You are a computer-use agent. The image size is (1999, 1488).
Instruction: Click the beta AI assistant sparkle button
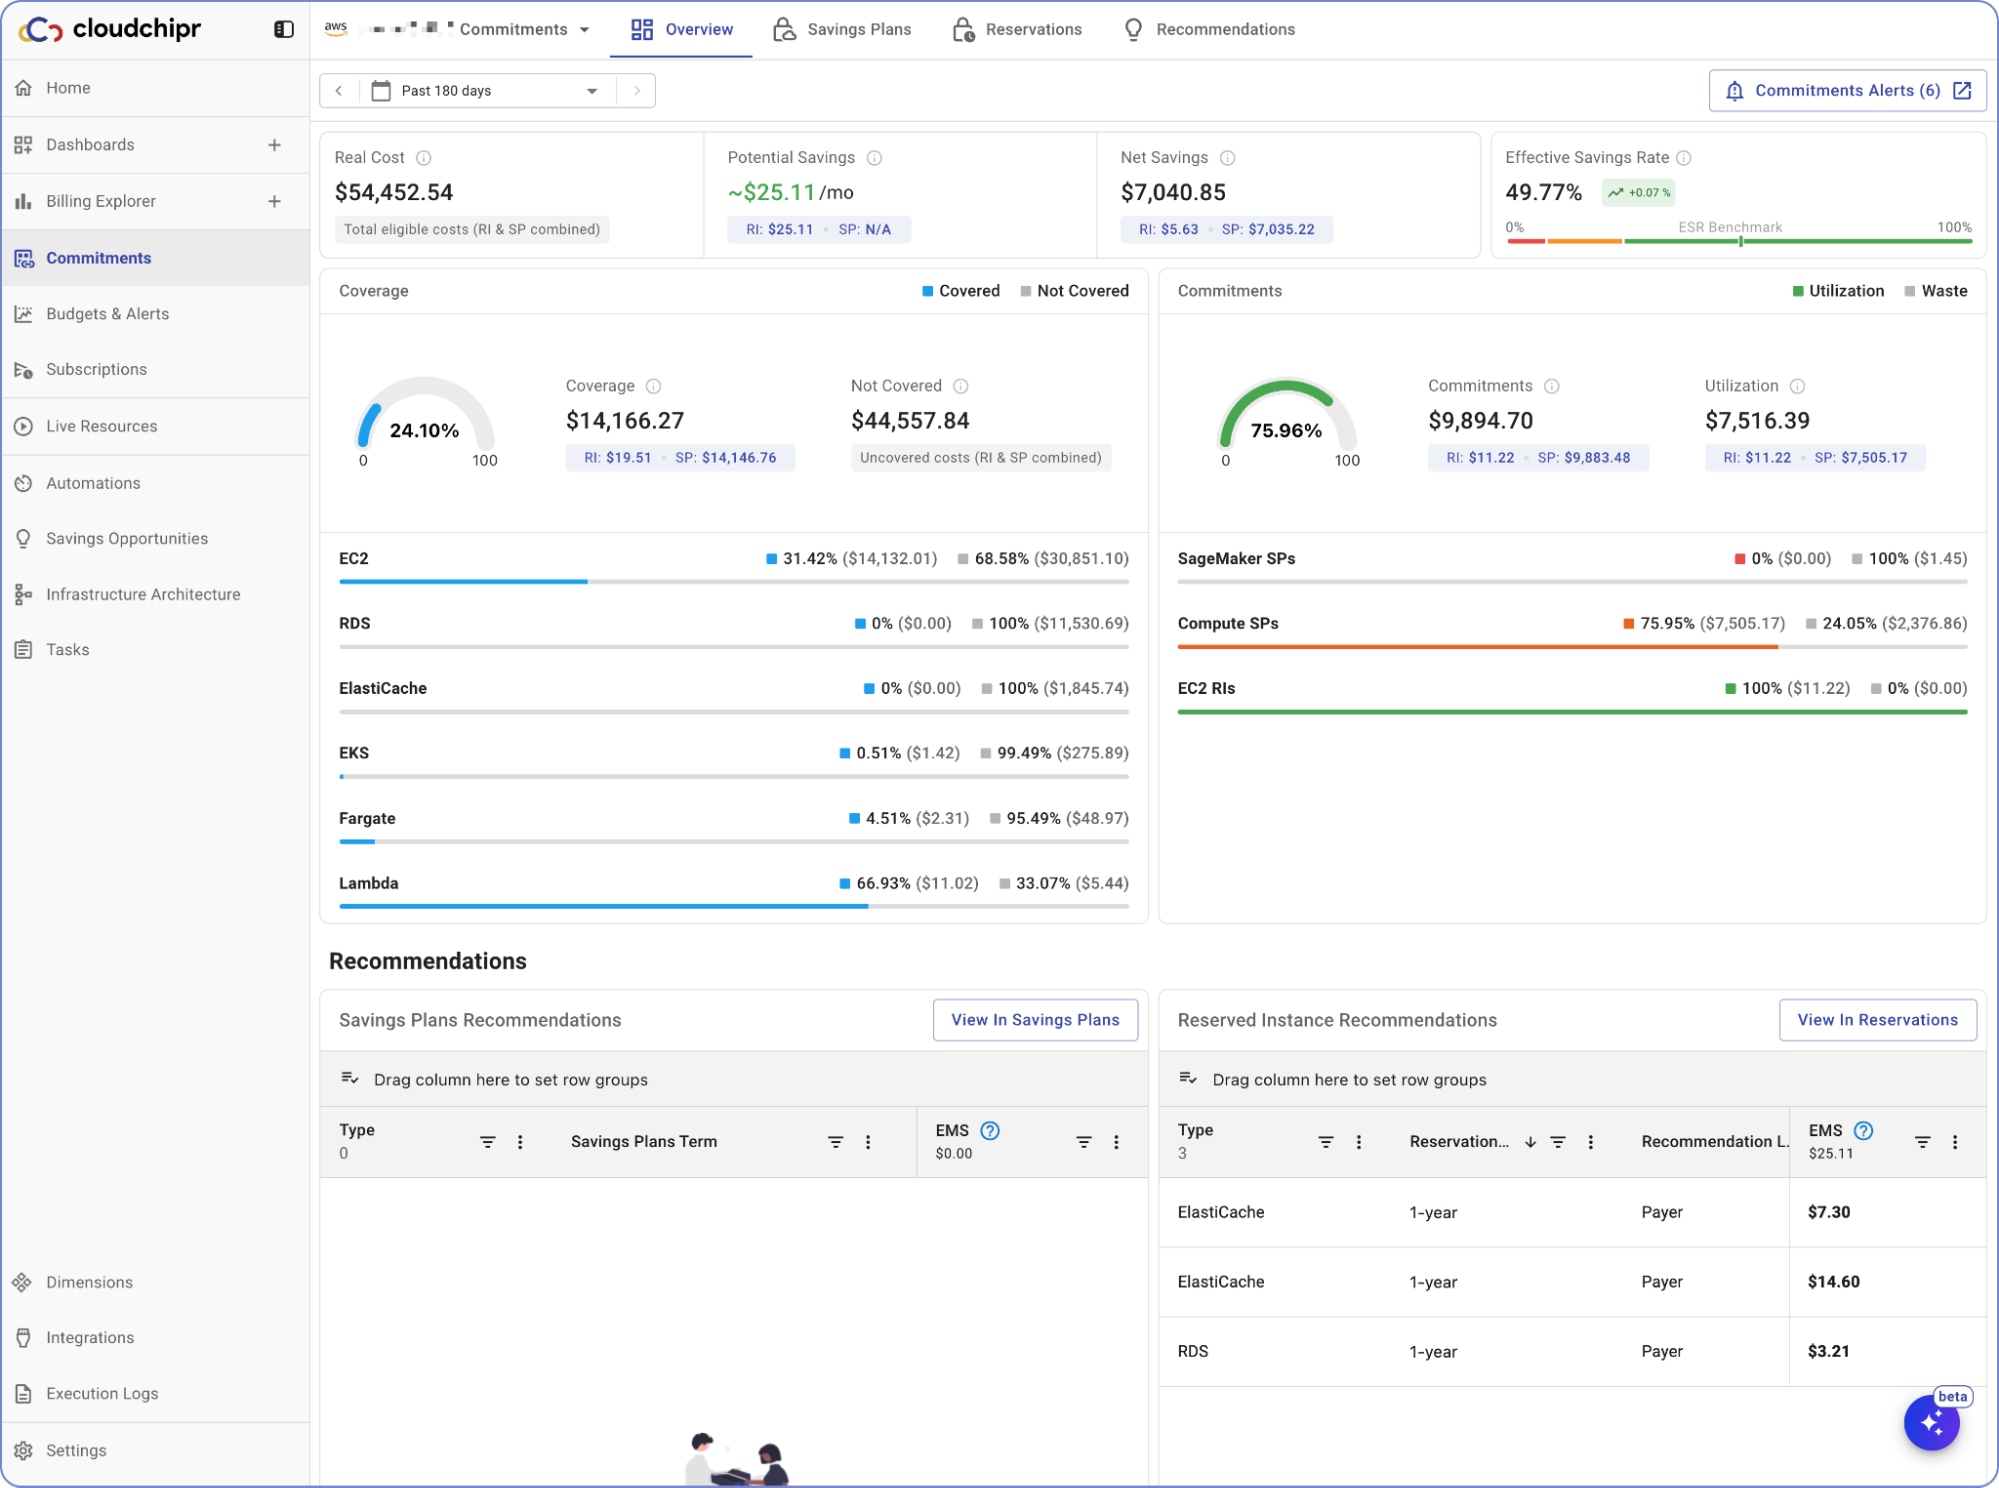pos(1931,1422)
